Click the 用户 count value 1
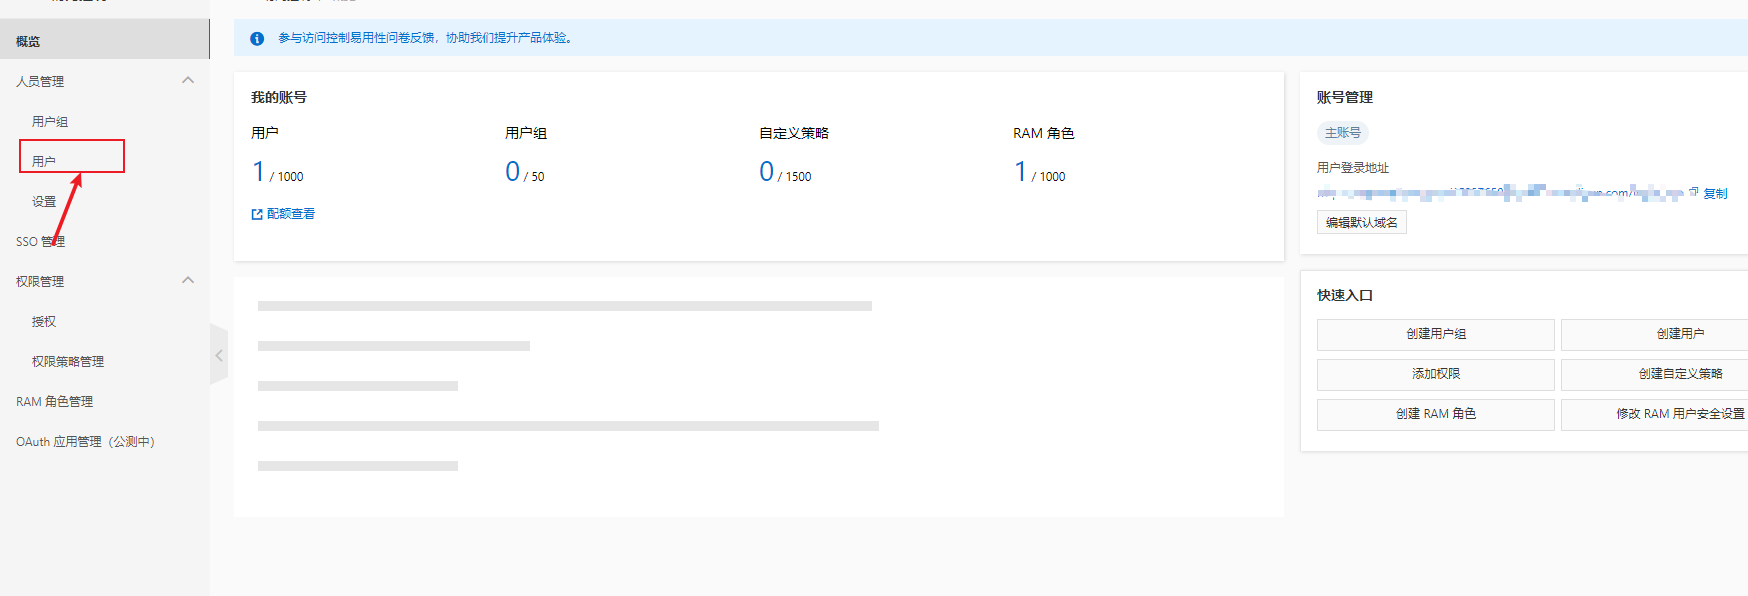The image size is (1748, 596). click(259, 172)
